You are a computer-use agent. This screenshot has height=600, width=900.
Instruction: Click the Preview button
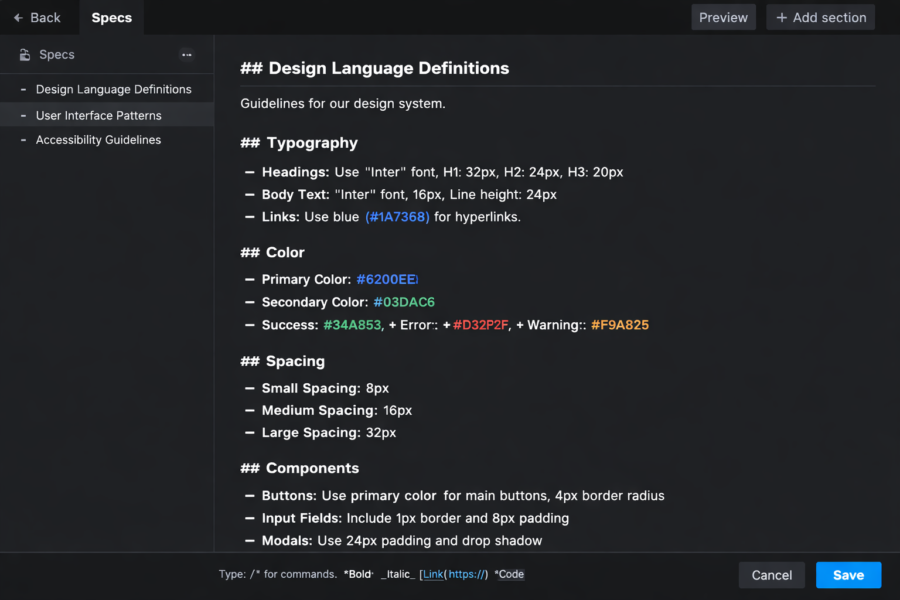723,17
